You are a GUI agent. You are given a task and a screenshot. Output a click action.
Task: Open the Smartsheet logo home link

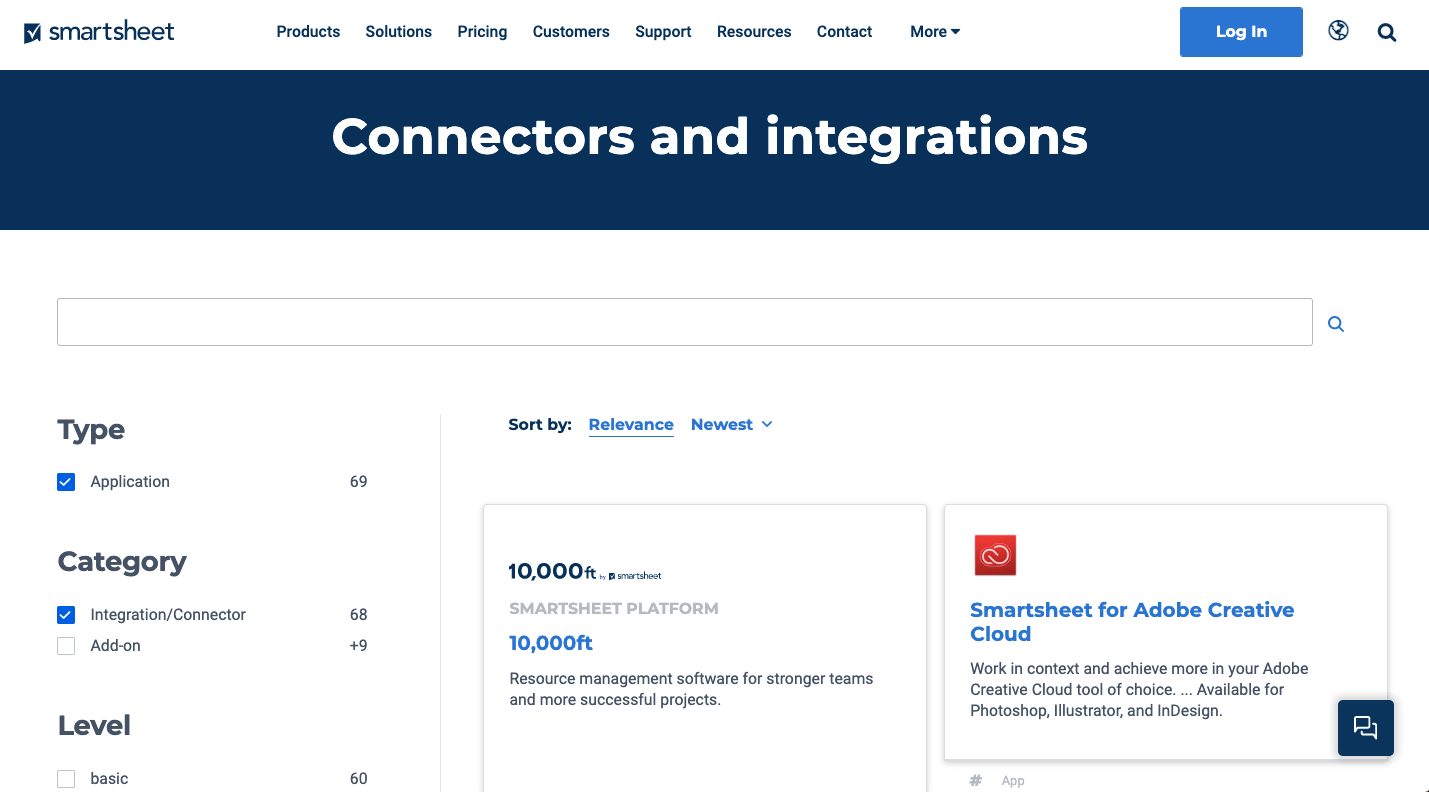99,32
